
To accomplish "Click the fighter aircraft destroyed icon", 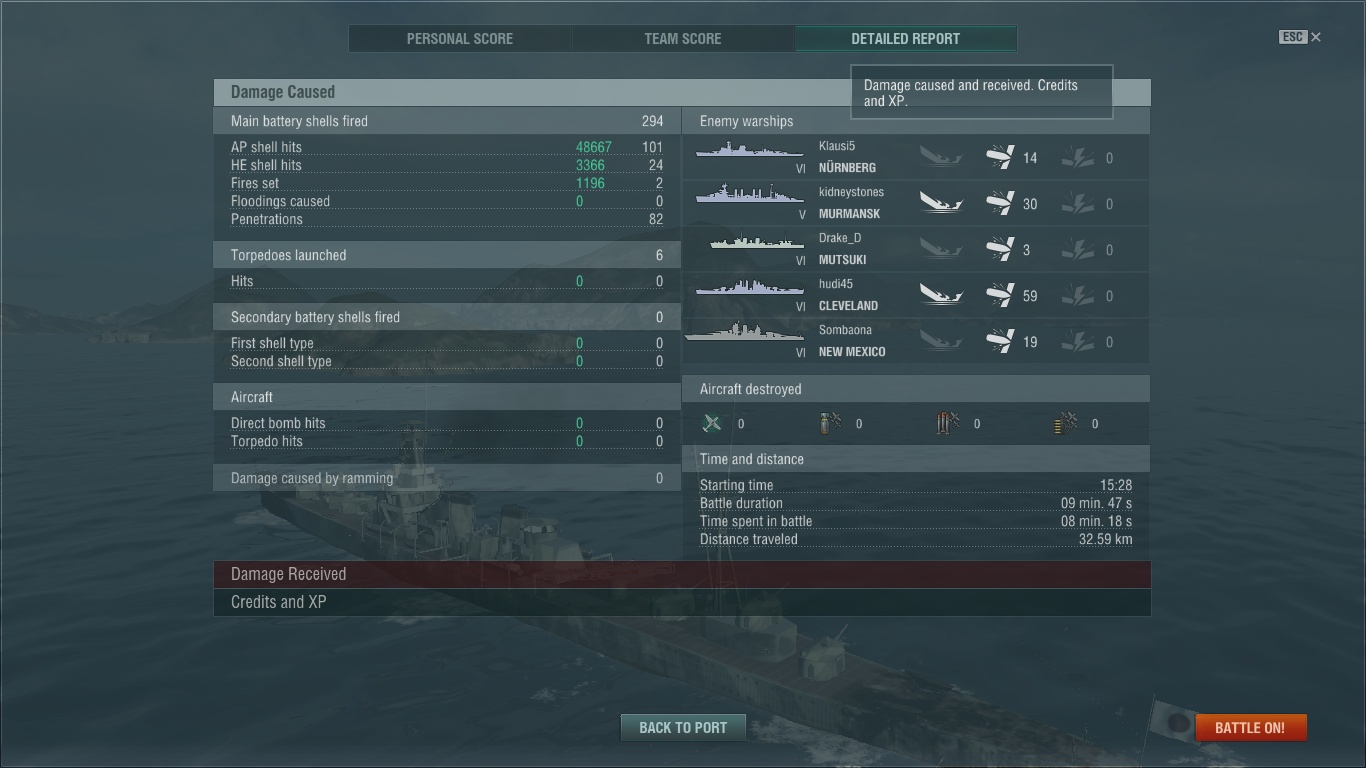I will pyautogui.click(x=712, y=423).
